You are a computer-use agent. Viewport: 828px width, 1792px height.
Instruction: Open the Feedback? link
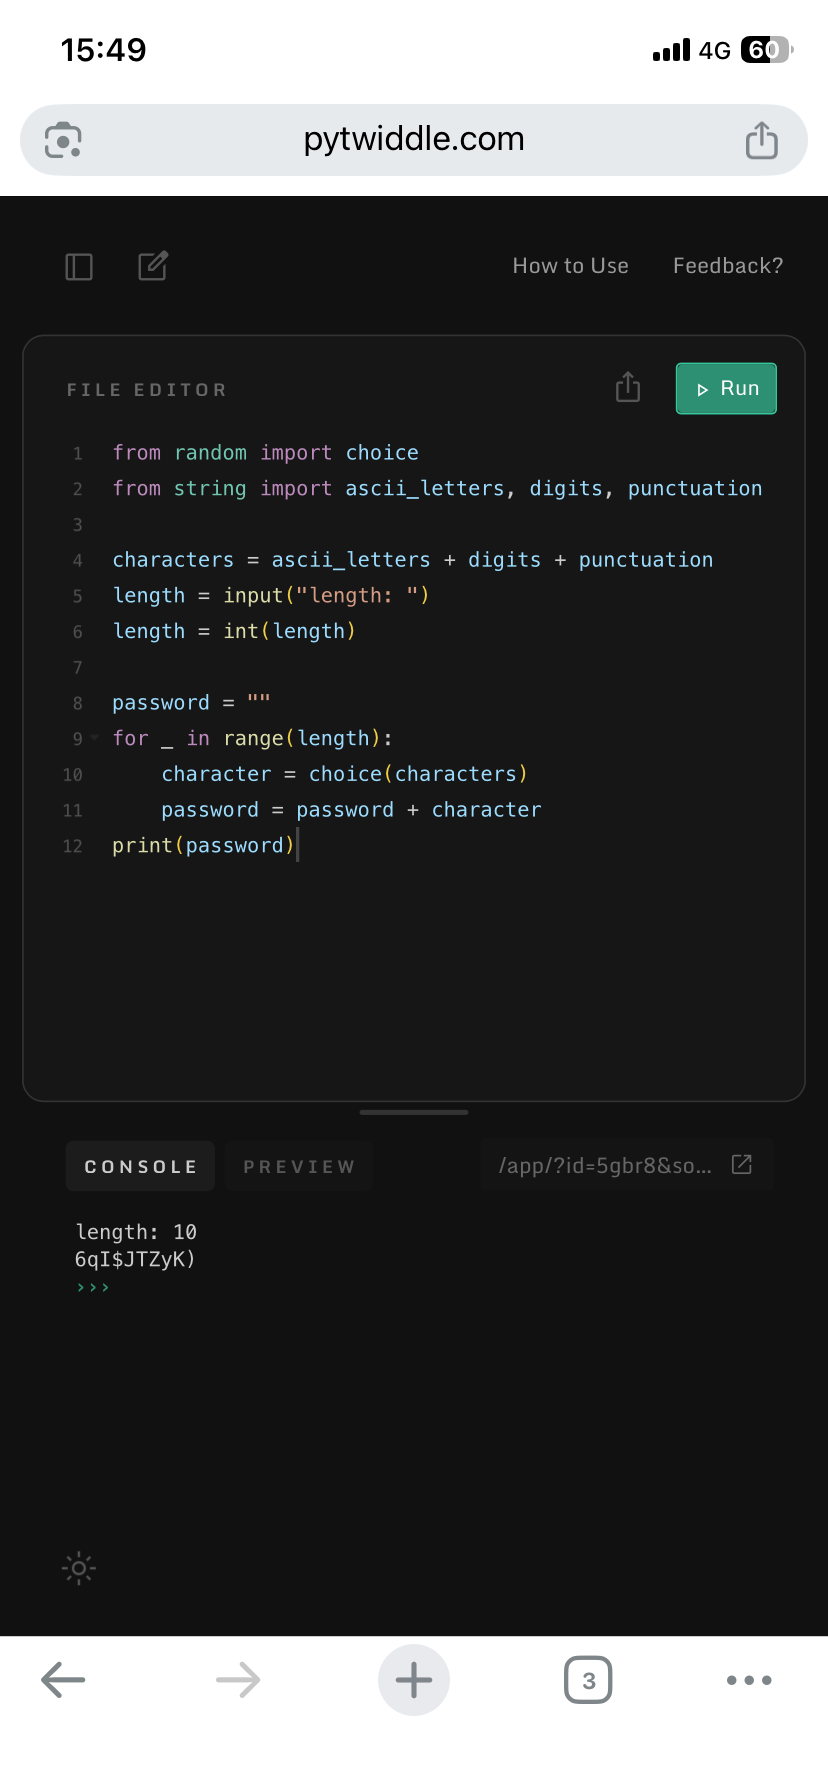tap(728, 266)
